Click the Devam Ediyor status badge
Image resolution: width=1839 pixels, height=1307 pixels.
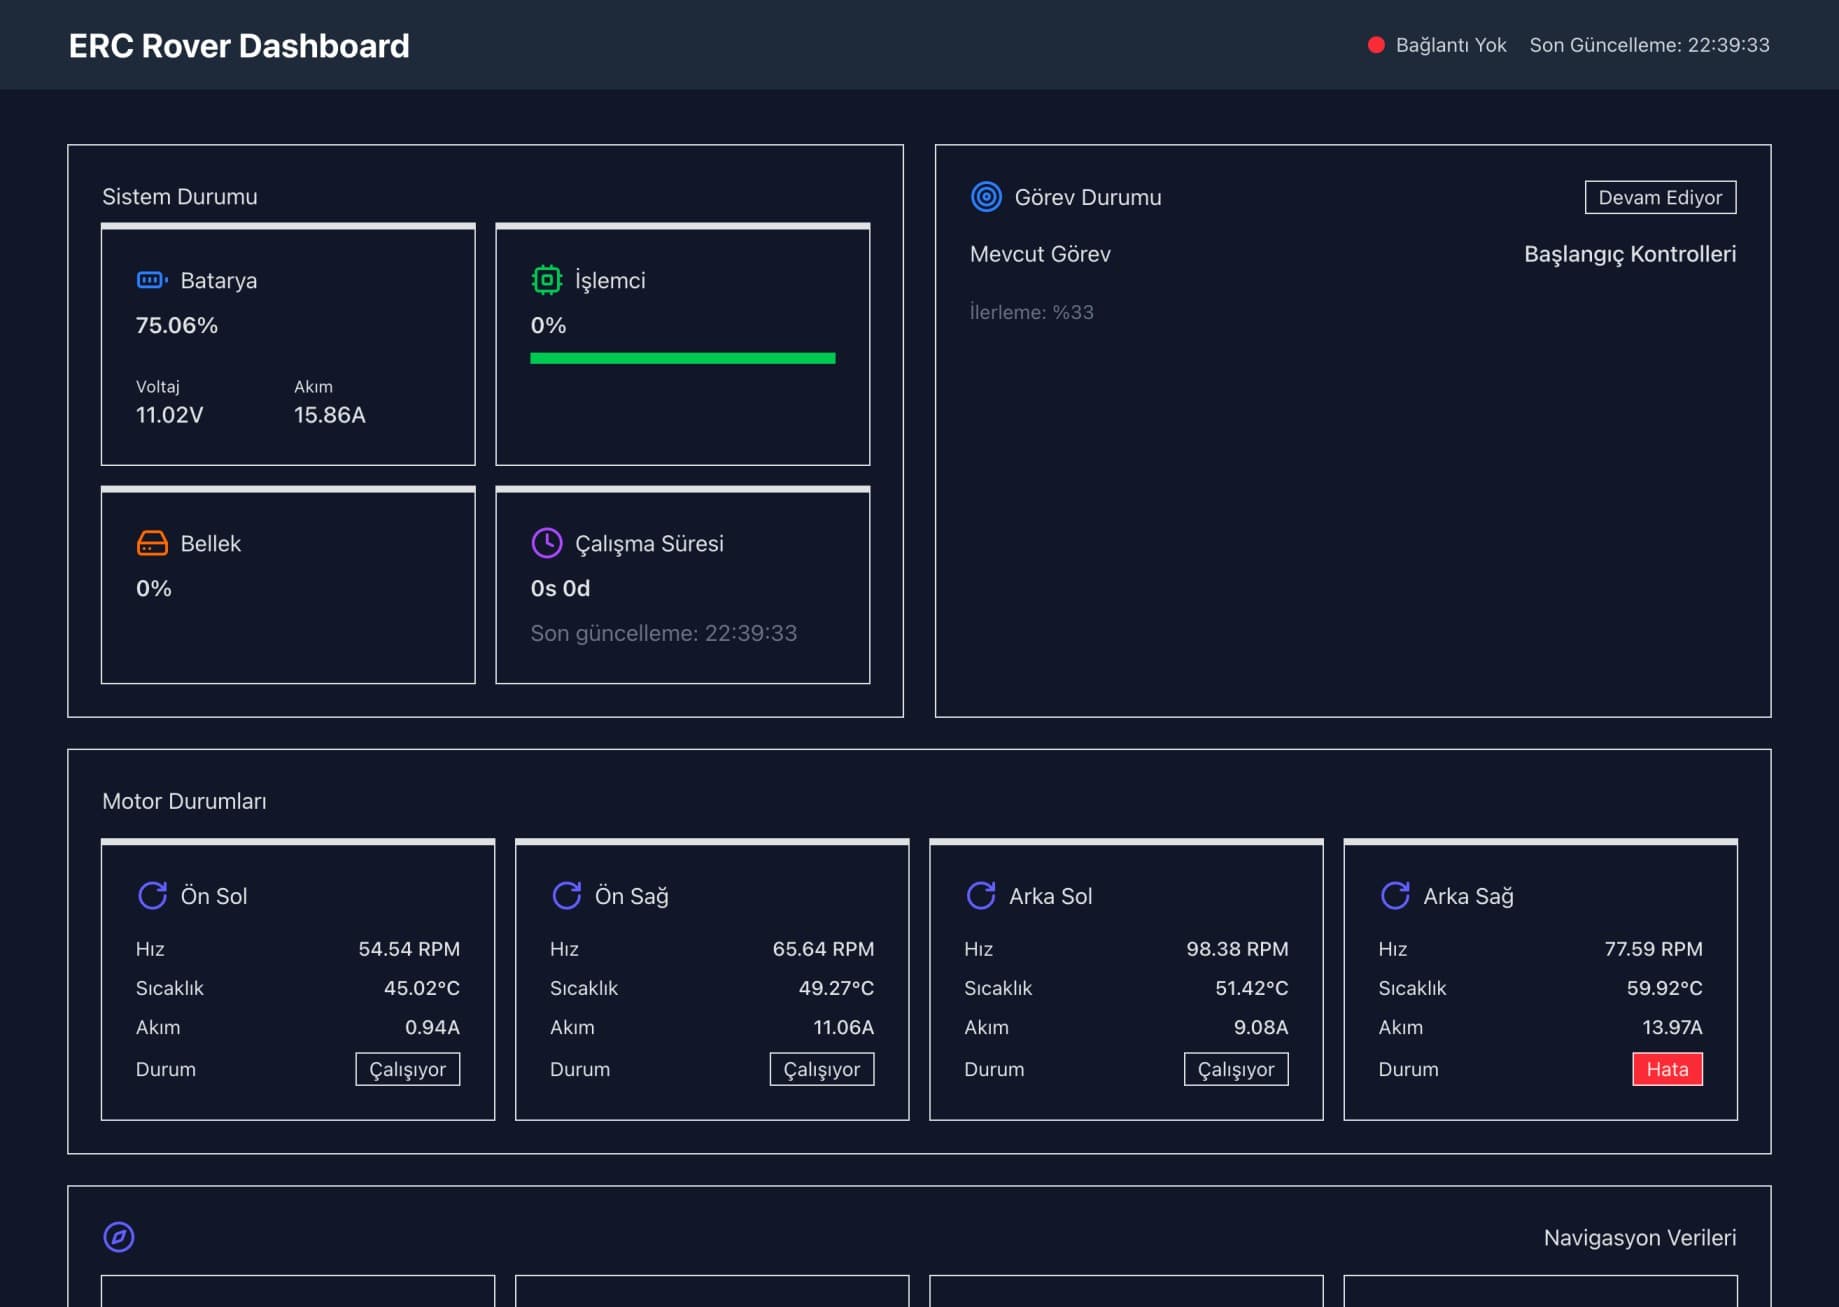1660,197
